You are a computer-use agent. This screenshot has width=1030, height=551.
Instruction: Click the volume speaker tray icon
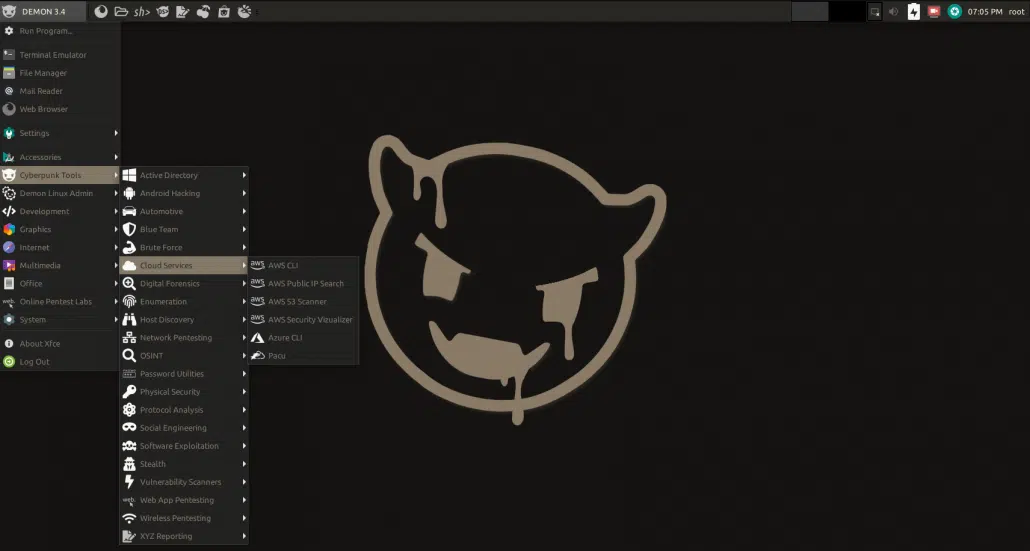pyautogui.click(x=893, y=11)
